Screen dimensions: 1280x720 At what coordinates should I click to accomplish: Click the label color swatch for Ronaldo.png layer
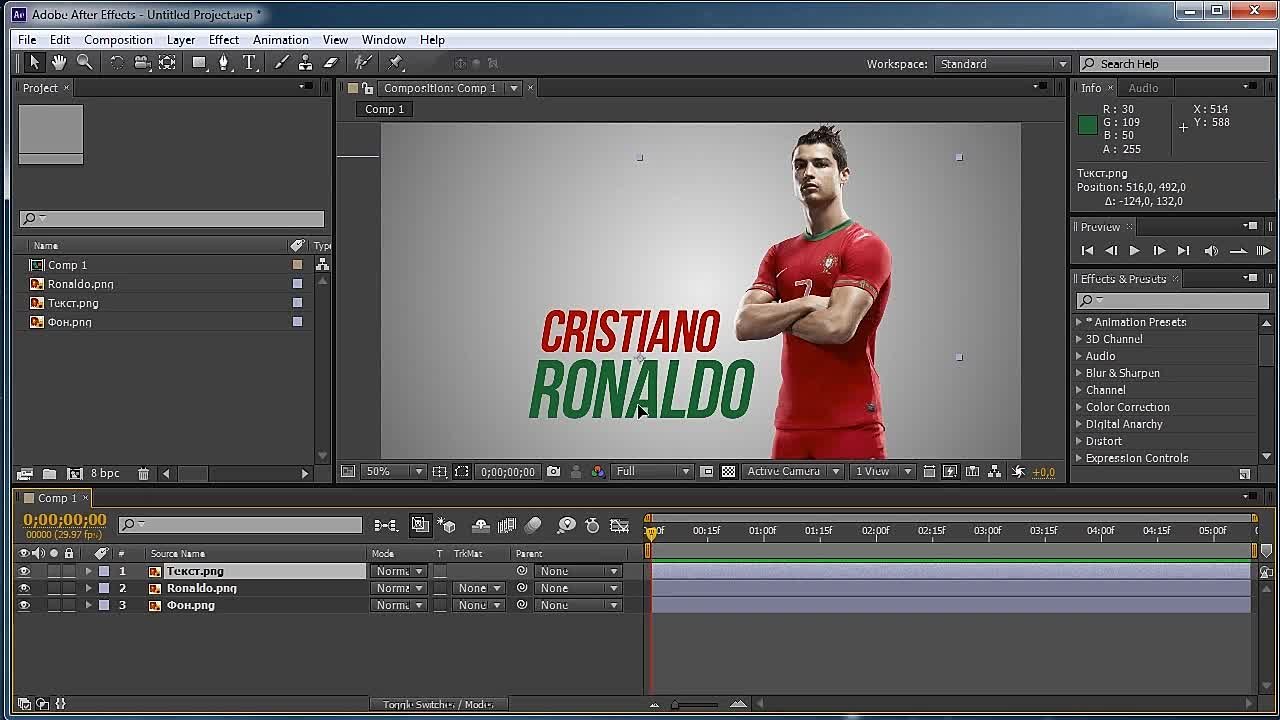click(x=104, y=588)
